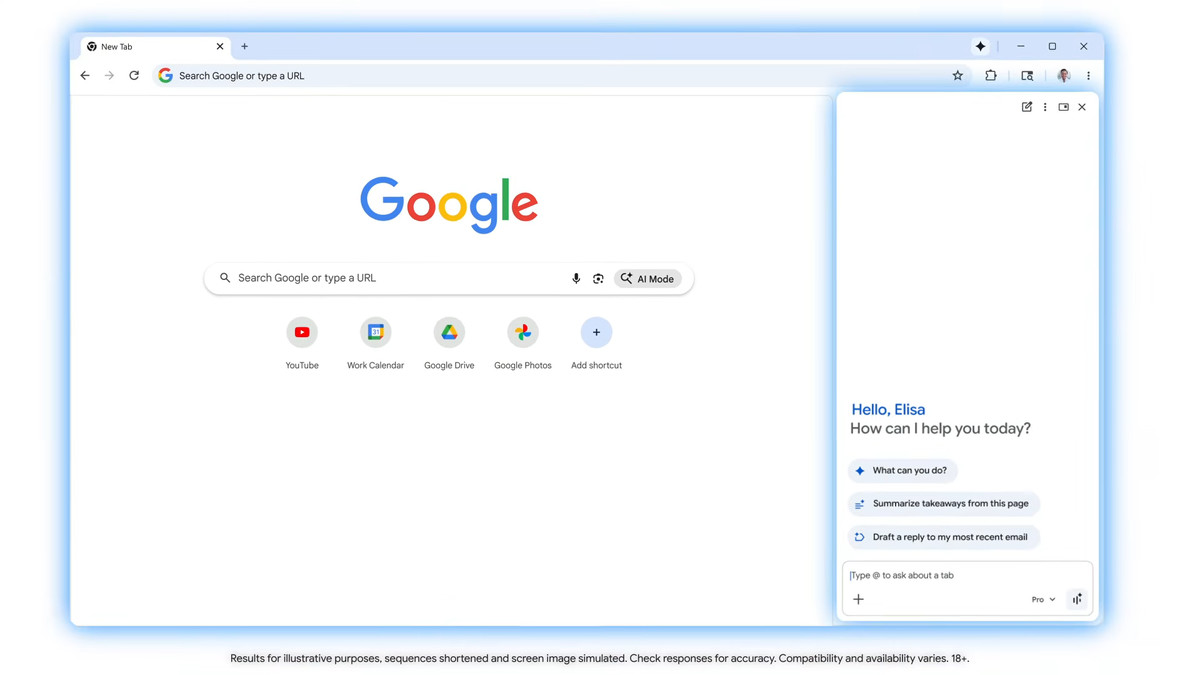Select the New Tab tab
This screenshot has height=675, width=1200.
155,46
